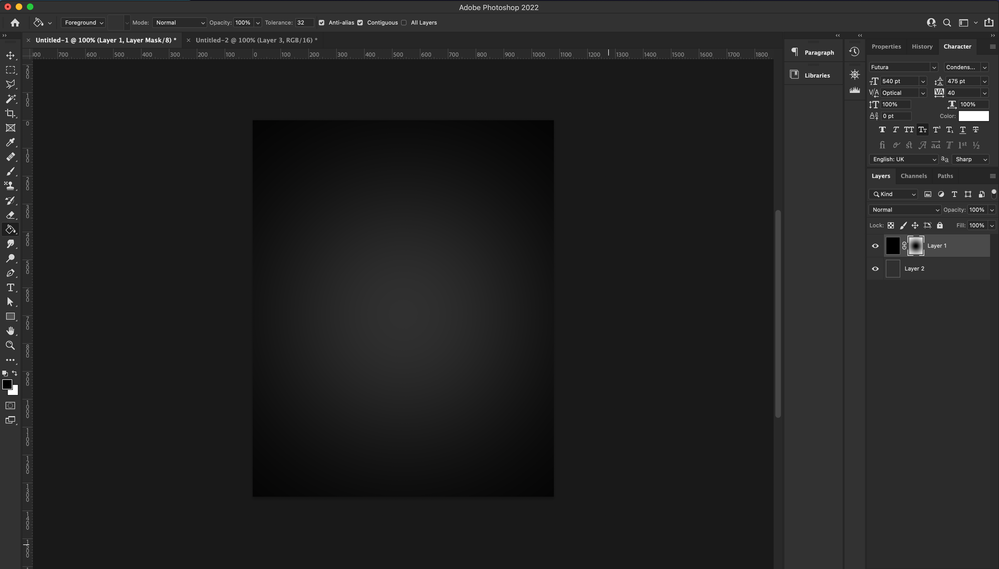
Task: Go to Home screen icon
Action: point(15,22)
